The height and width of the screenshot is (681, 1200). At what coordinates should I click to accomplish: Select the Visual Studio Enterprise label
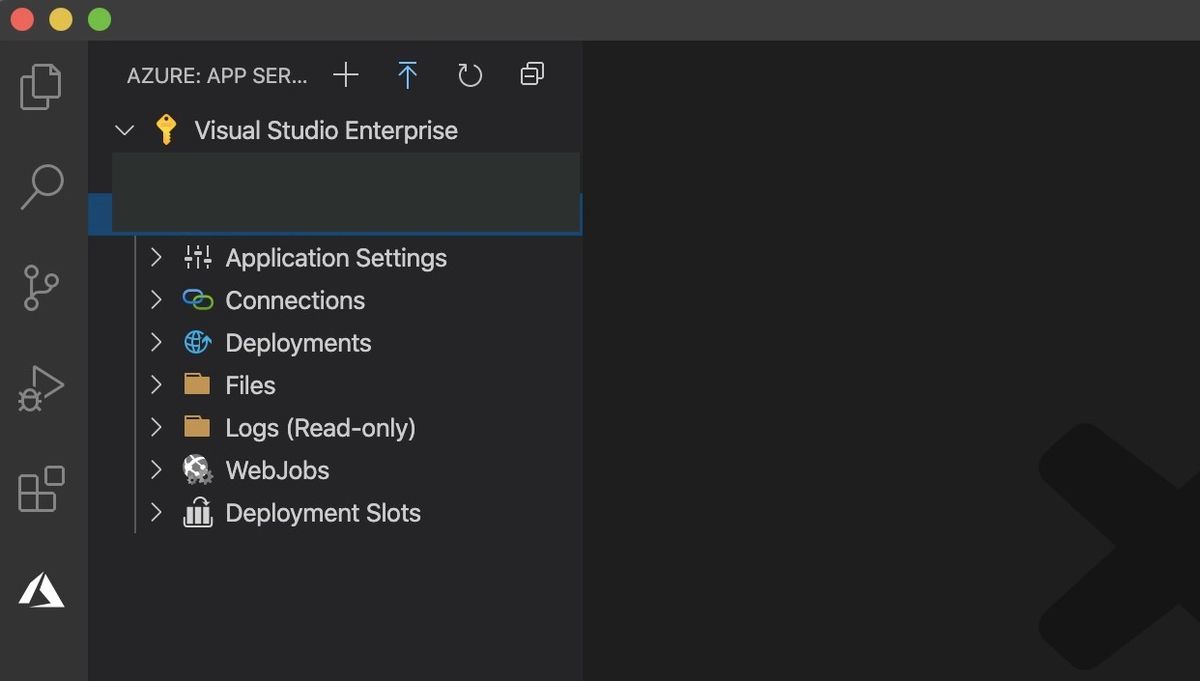(326, 130)
